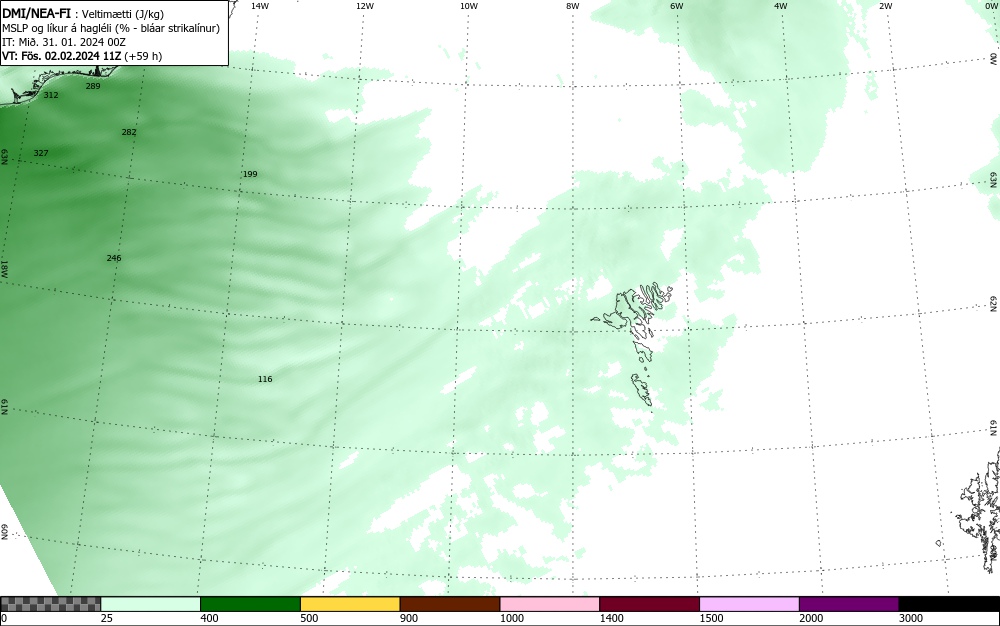Click the 2W longitude label
The height and width of the screenshot is (626, 1000).
886,6
